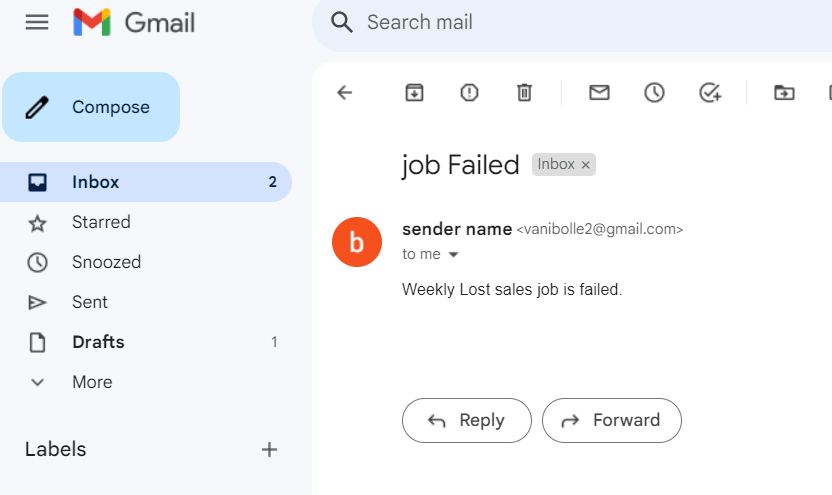Snooze this email with clock icon
Screen dimensions: 832x495
tap(654, 93)
